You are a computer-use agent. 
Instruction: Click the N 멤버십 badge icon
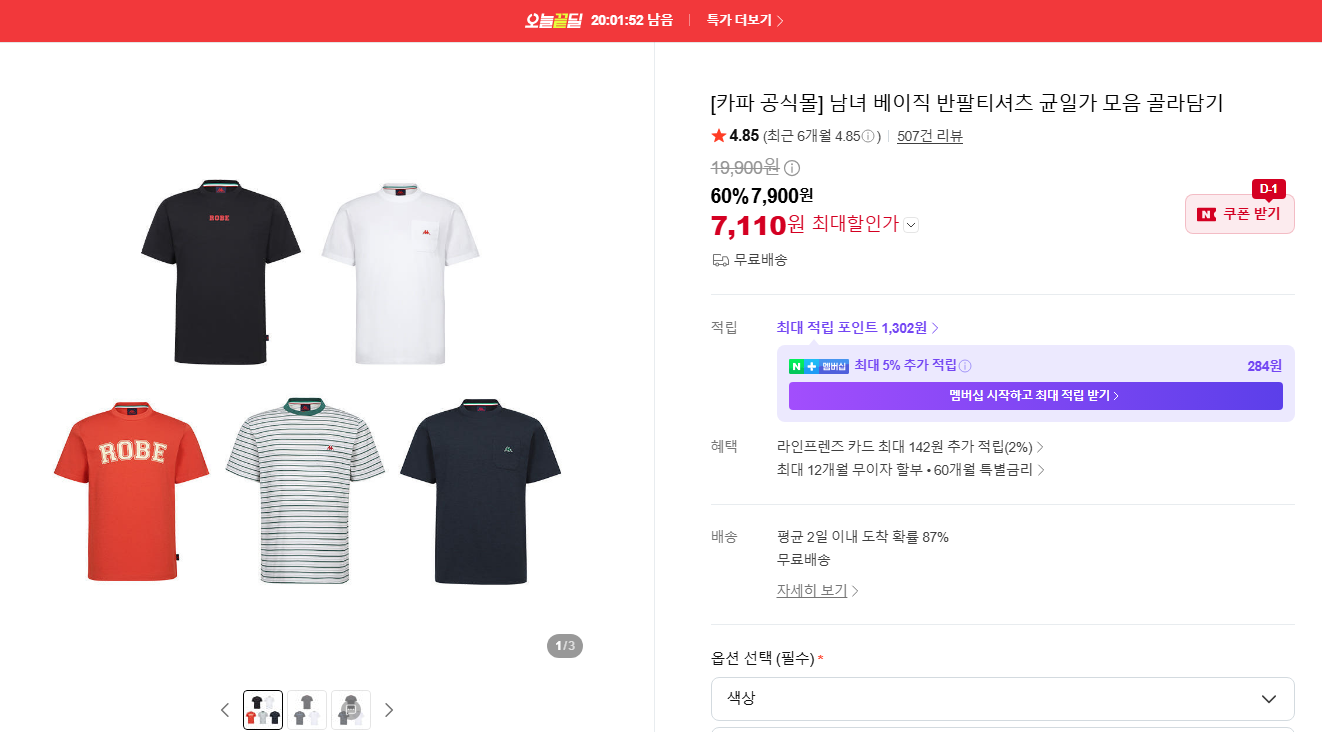point(819,366)
